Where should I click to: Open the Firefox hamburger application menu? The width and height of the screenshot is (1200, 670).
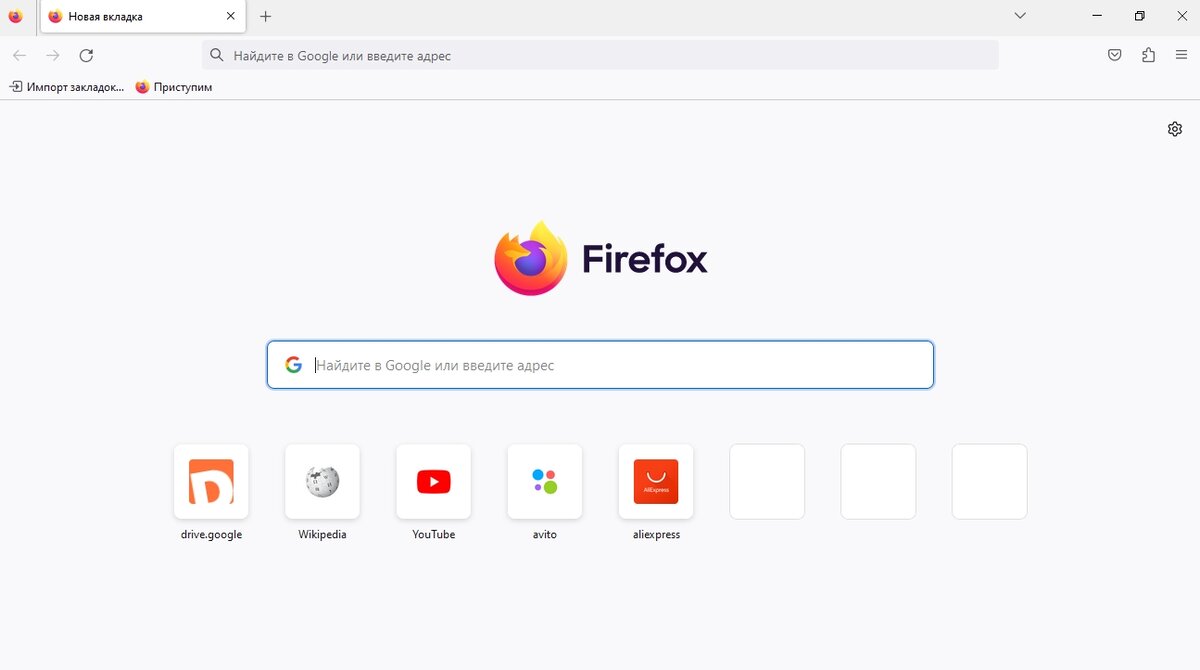click(1181, 55)
